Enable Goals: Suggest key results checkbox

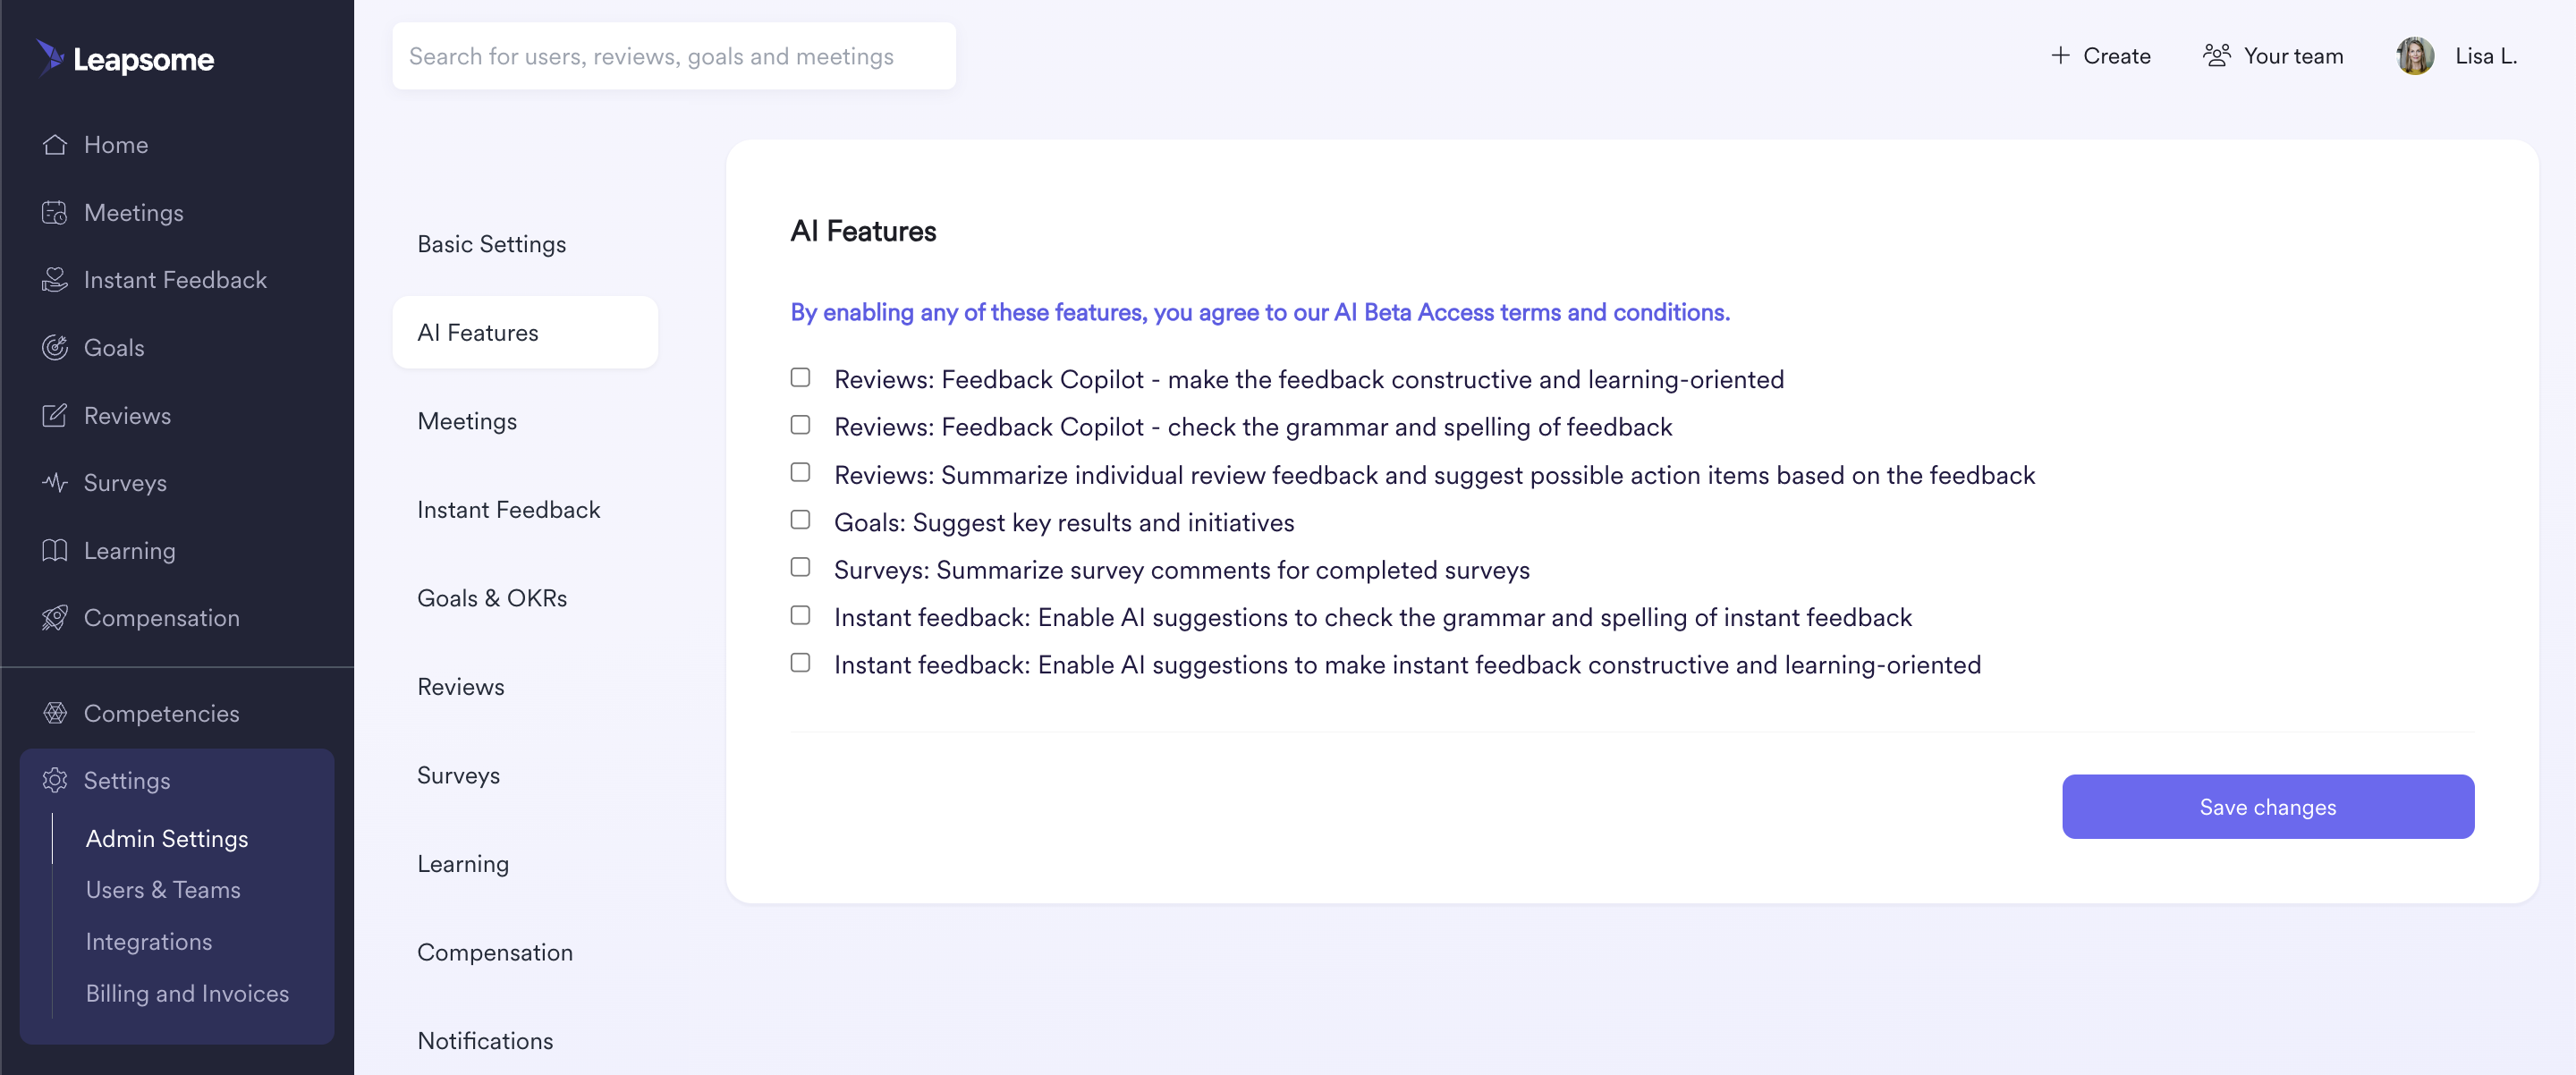(x=800, y=520)
